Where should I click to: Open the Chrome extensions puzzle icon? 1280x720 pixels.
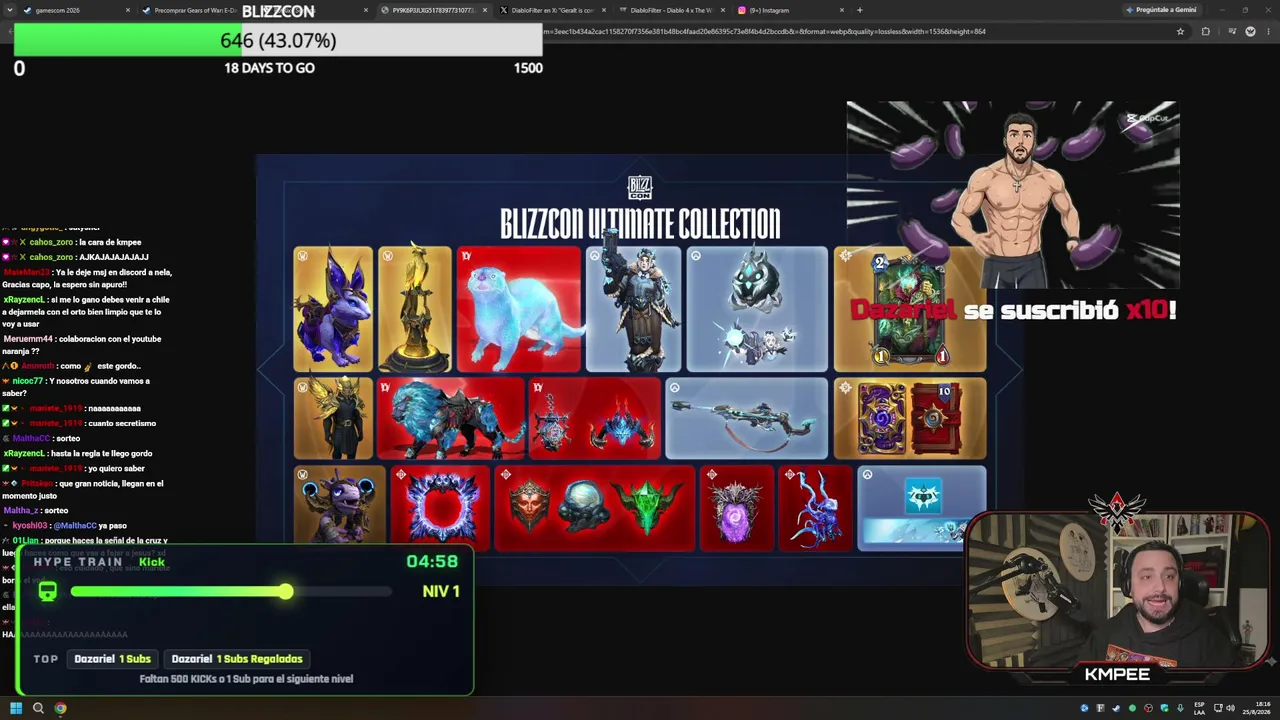click(x=1205, y=31)
